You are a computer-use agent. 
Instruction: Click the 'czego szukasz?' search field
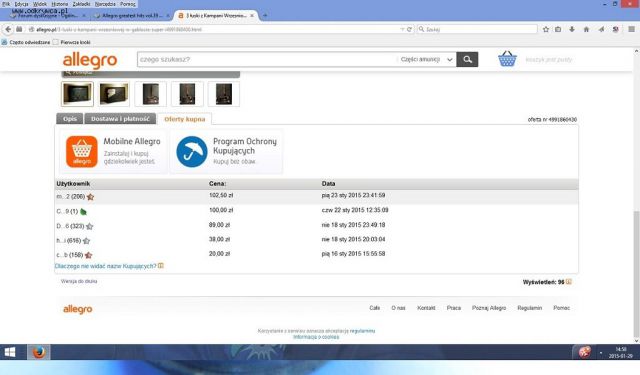(267, 60)
